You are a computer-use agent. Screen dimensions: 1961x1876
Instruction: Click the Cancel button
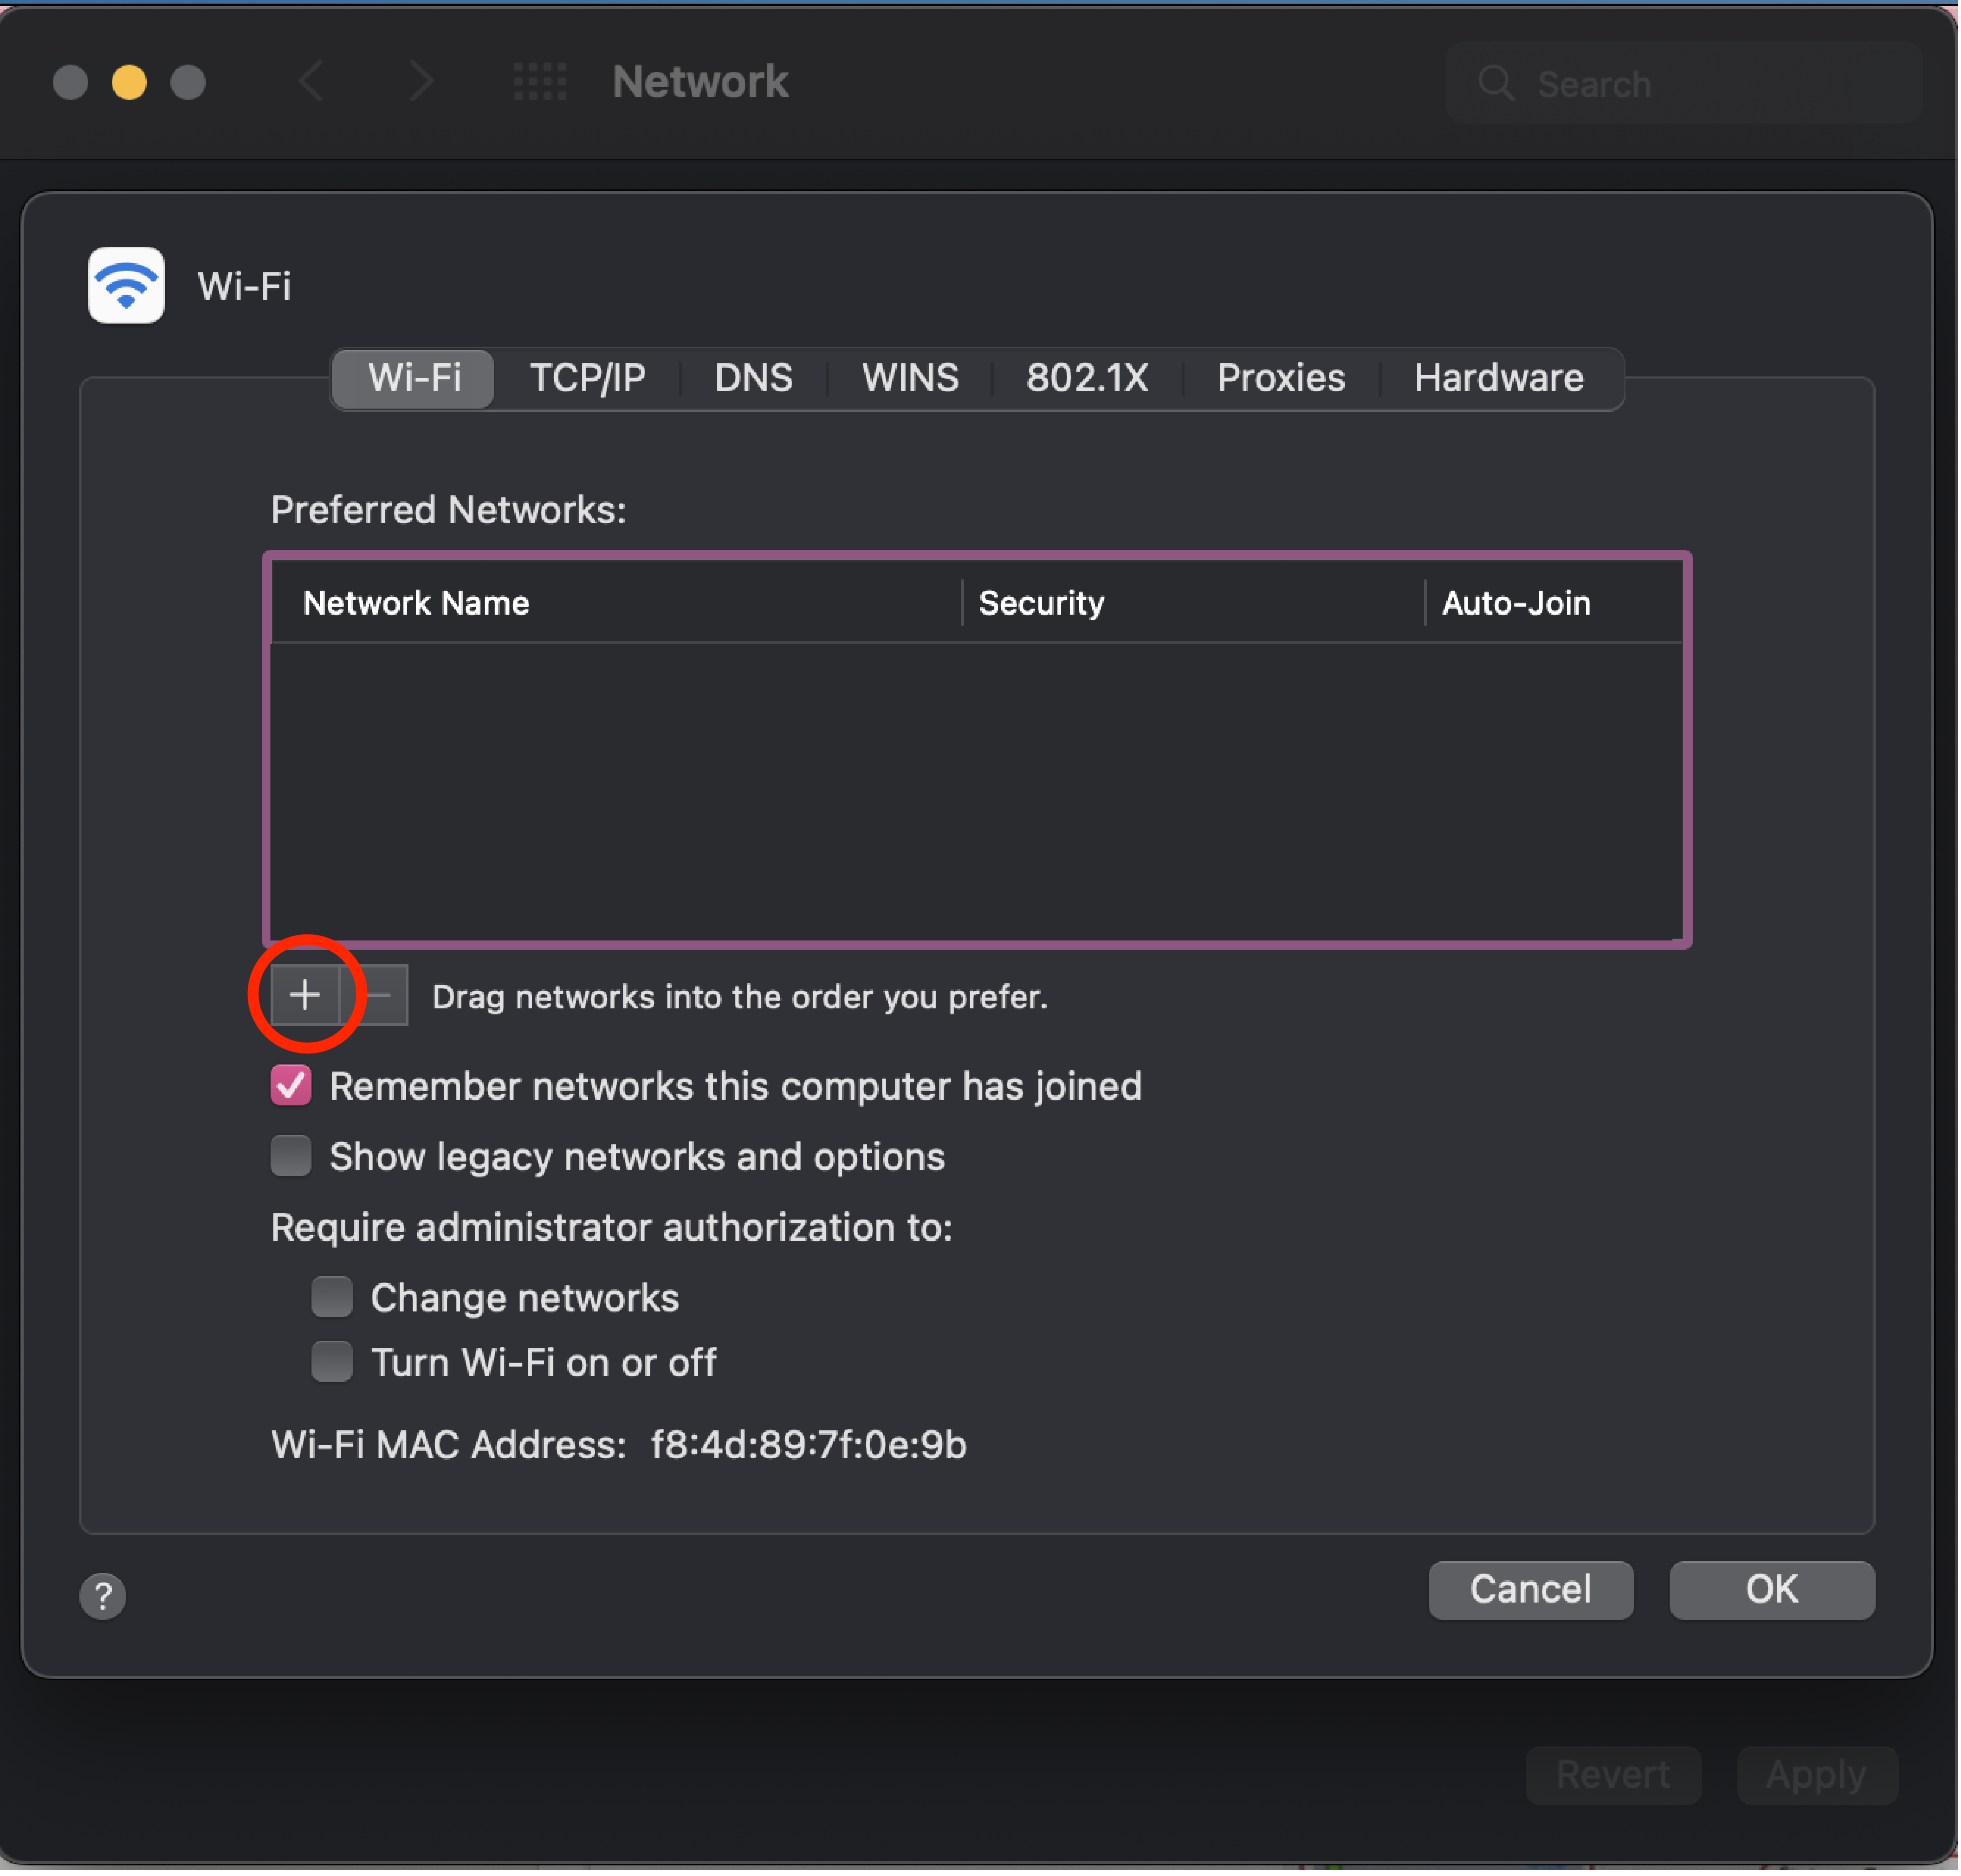click(x=1530, y=1589)
